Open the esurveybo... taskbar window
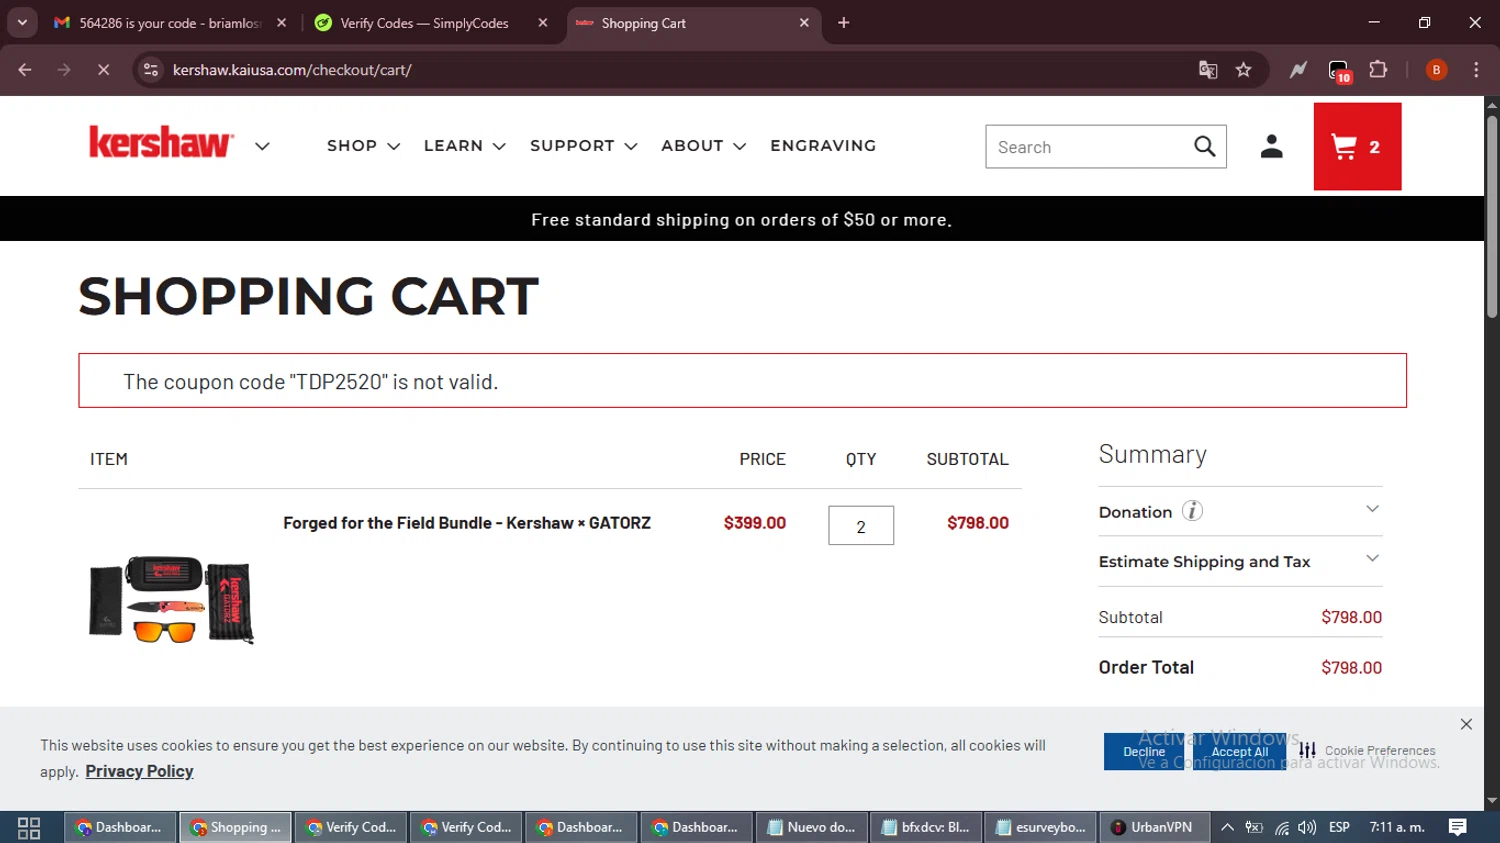1500x843 pixels. [1041, 828]
